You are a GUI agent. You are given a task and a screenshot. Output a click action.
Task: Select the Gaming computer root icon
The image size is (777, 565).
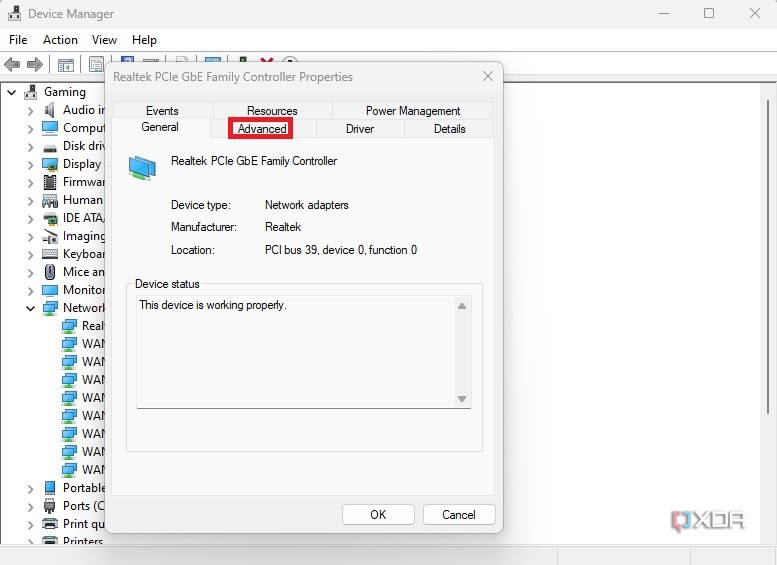coord(31,92)
